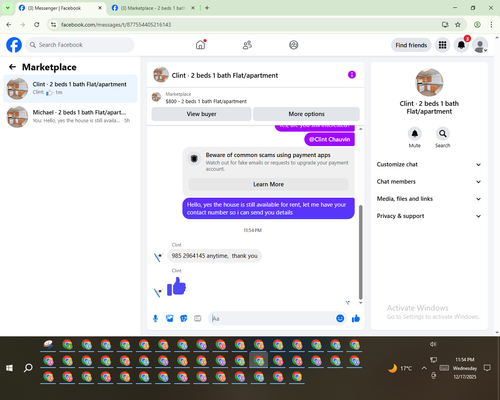Open the Facebook home logo
This screenshot has width=500, height=400.
[x=14, y=45]
